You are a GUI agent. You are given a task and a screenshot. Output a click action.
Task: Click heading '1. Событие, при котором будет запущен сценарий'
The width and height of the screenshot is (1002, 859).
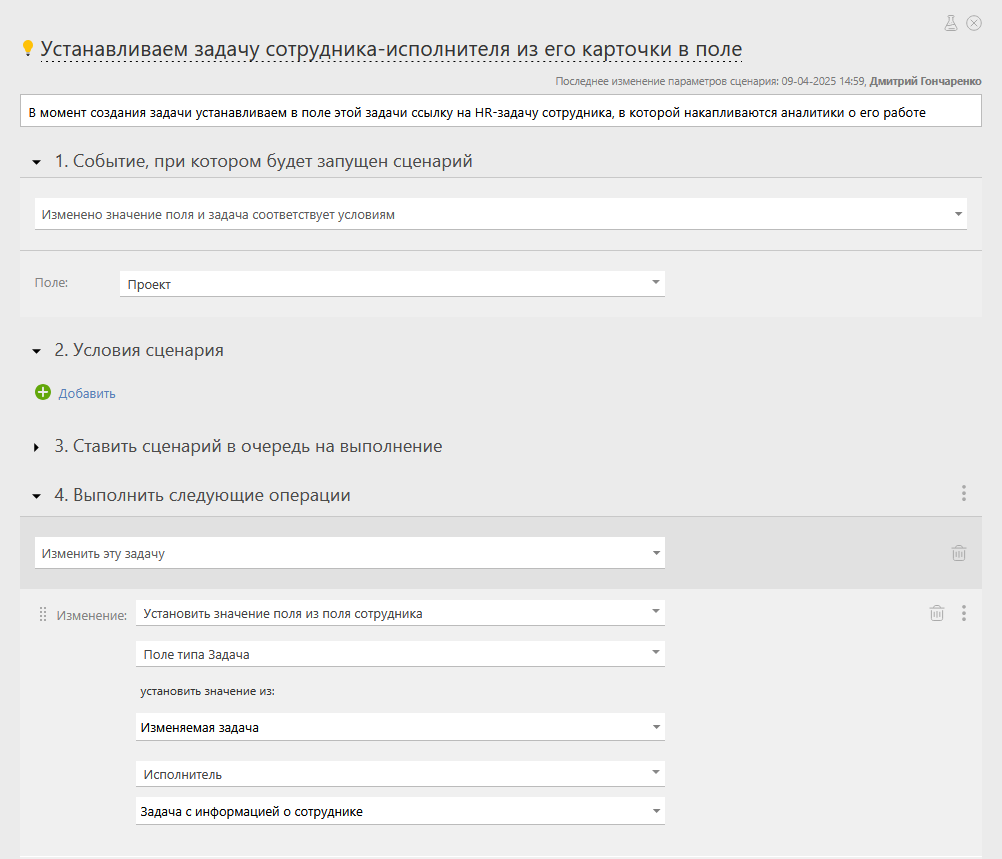(x=263, y=161)
